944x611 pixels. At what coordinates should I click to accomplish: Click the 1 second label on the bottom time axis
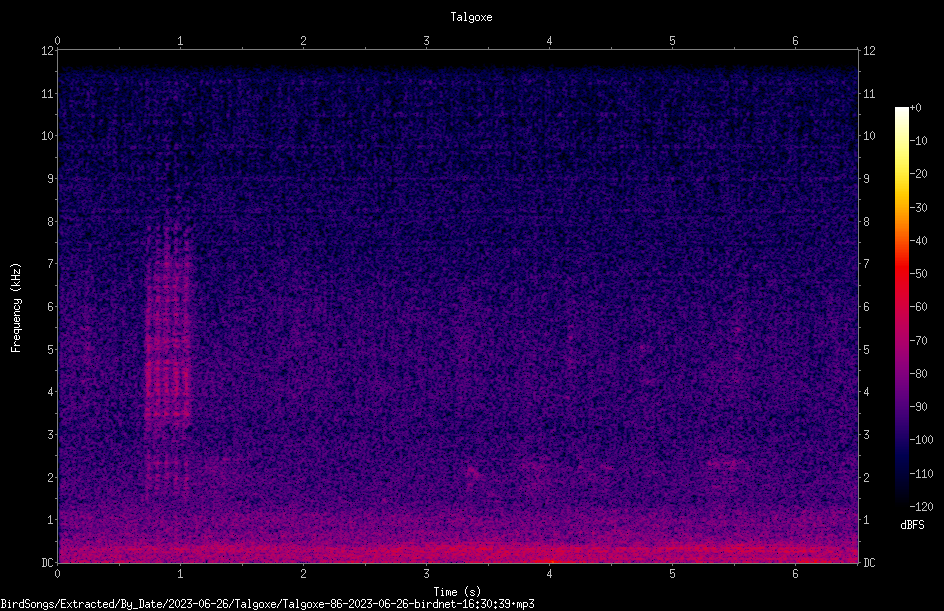(x=180, y=574)
